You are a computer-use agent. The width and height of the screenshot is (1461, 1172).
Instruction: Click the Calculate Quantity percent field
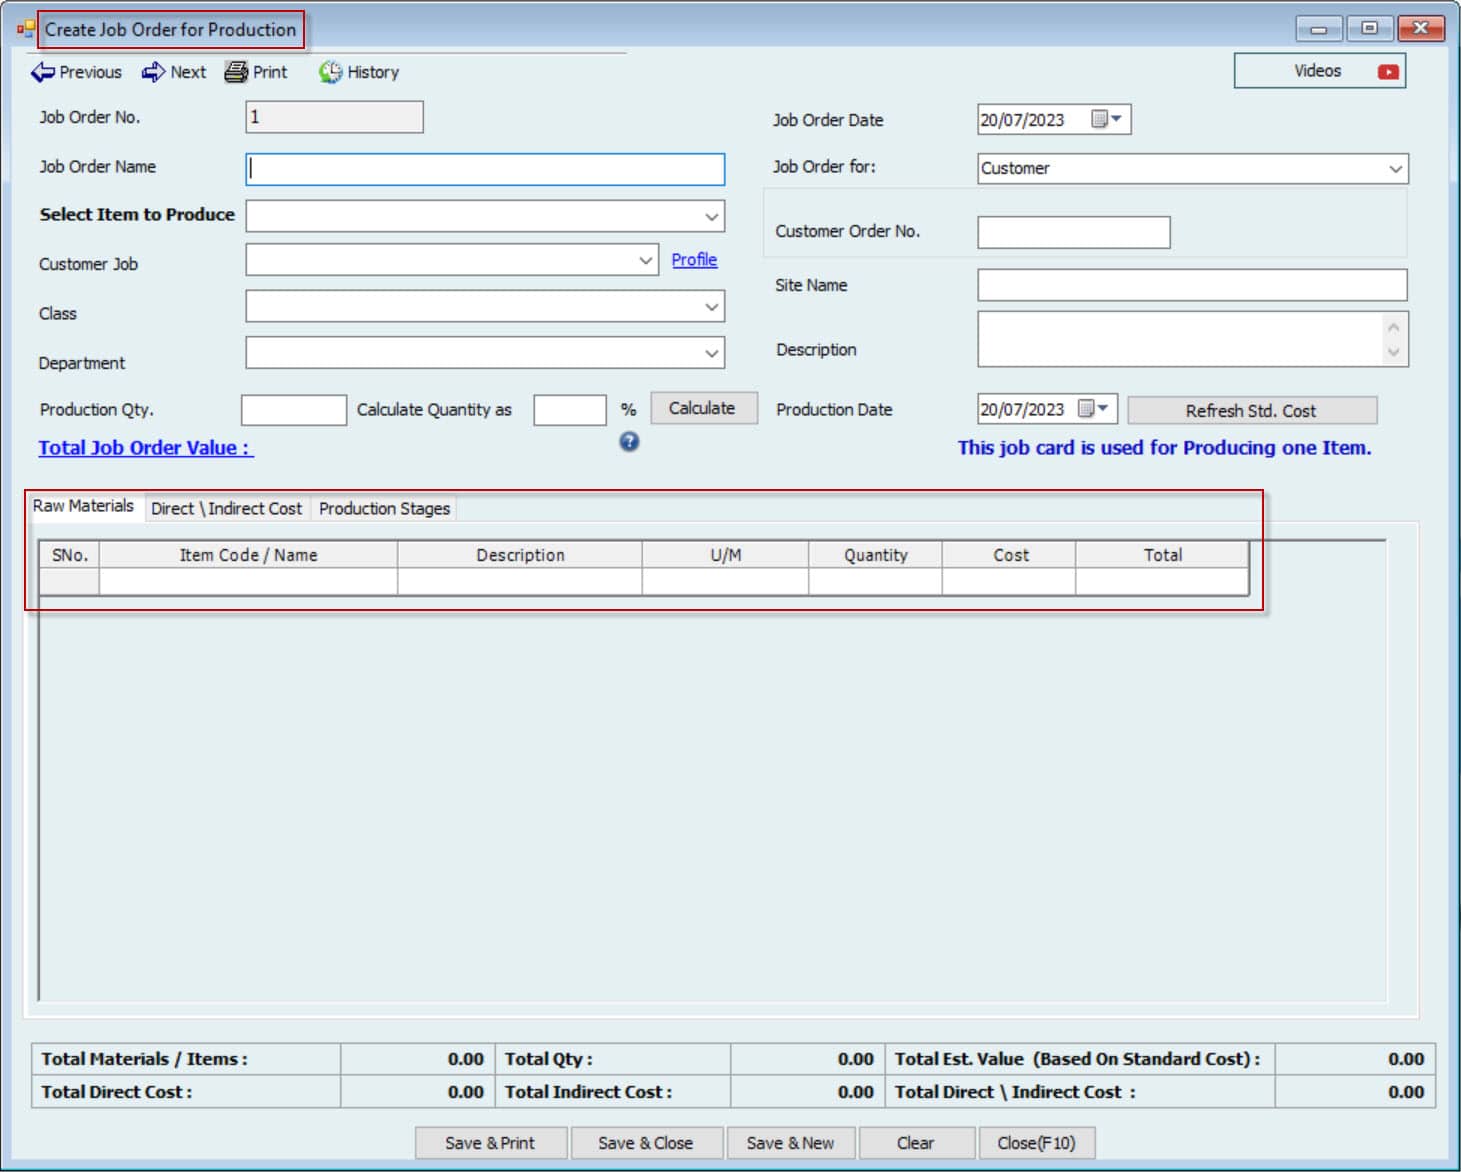point(570,410)
